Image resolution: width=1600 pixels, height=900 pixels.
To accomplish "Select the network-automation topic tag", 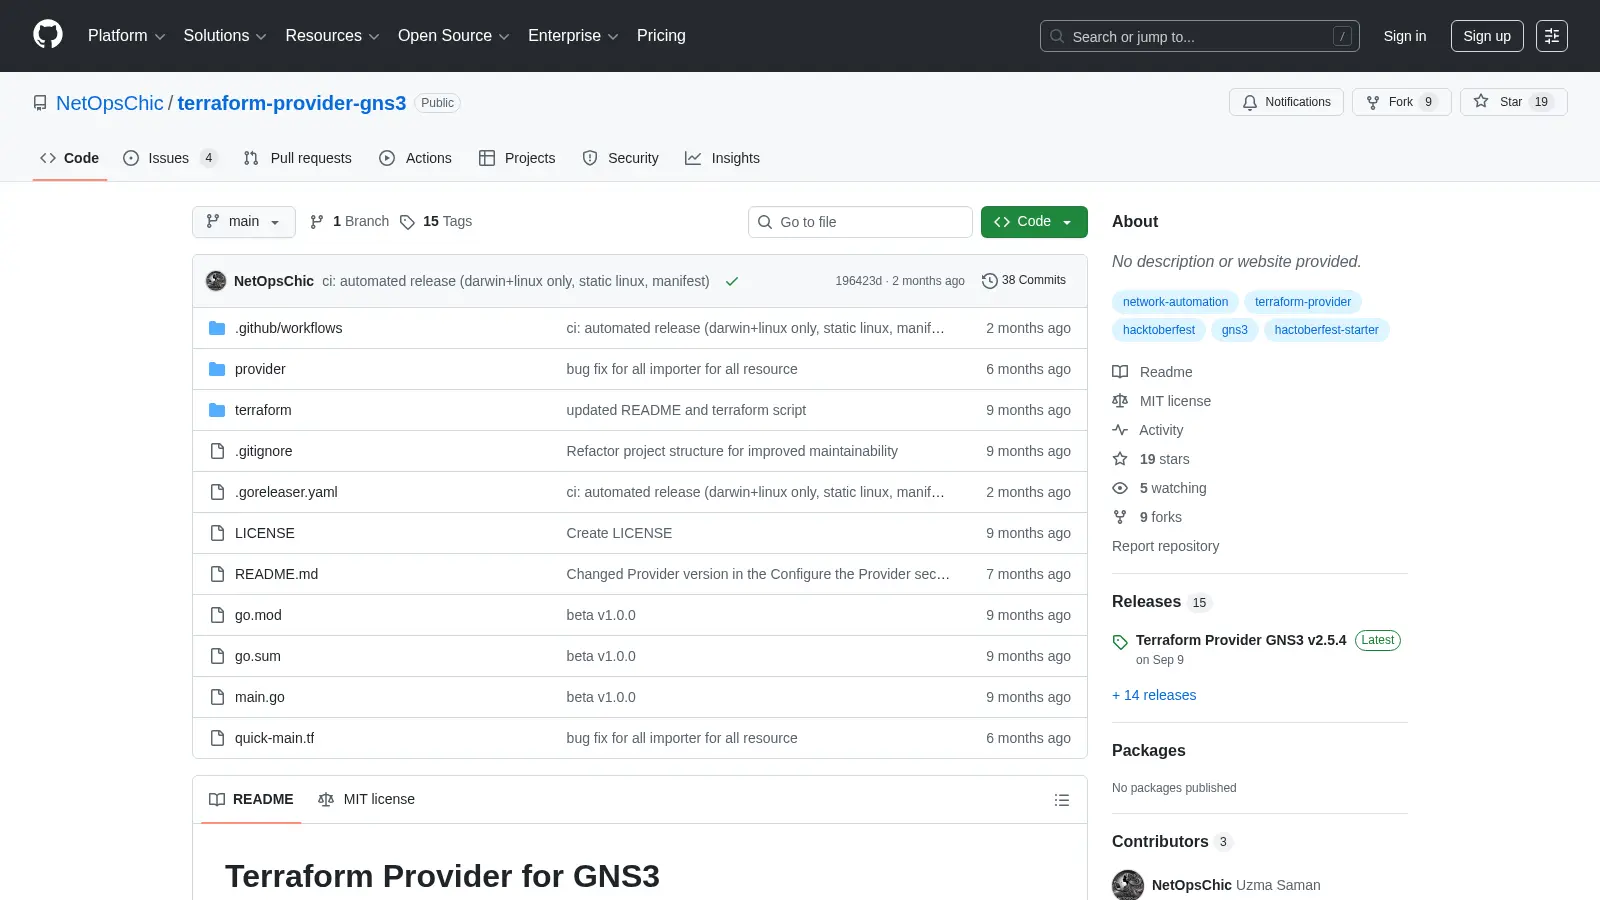I will (x=1175, y=302).
